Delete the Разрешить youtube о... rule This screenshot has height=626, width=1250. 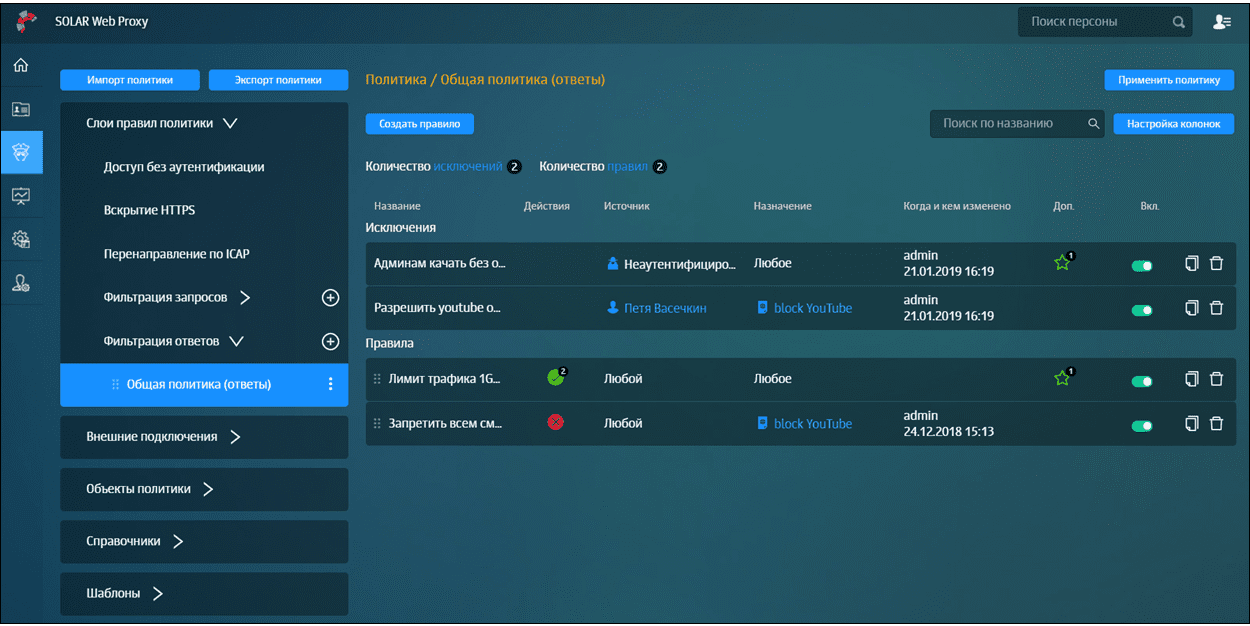coord(1216,308)
